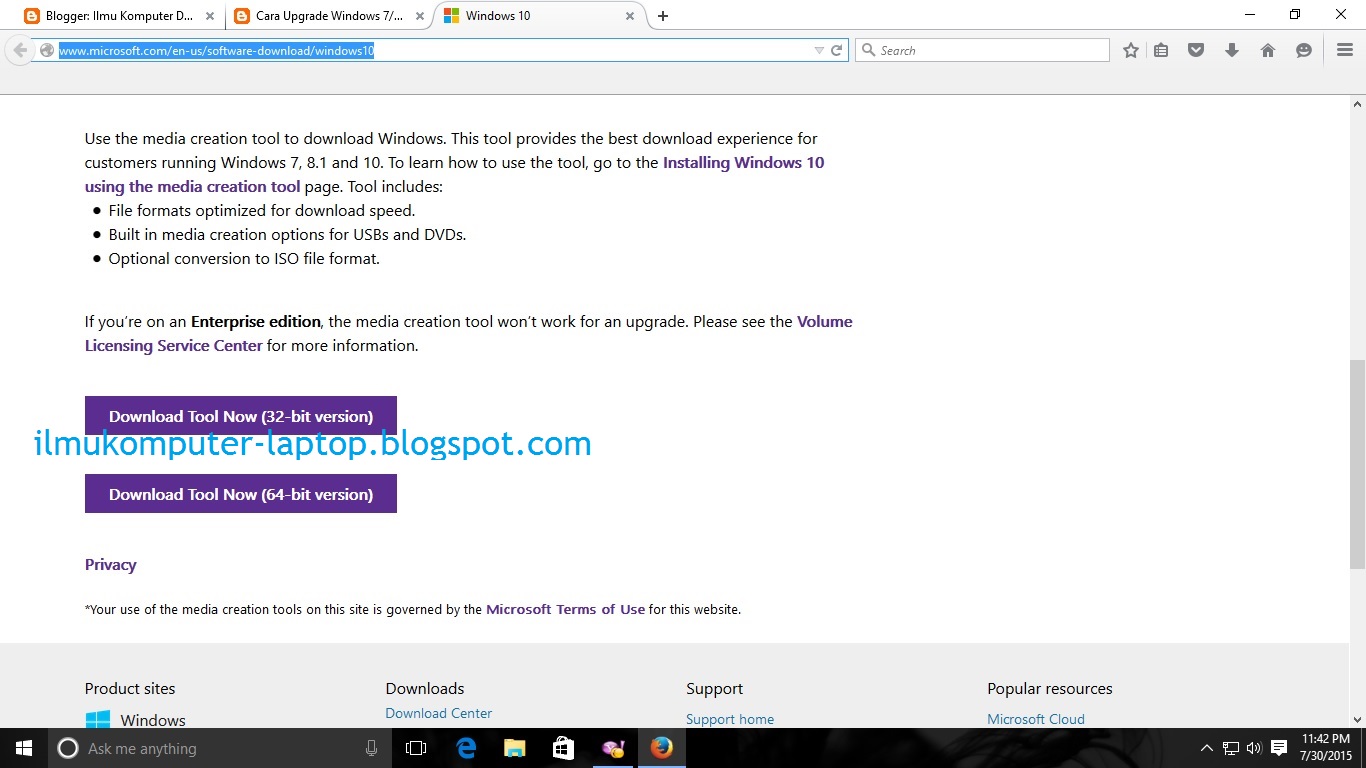1366x768 pixels.
Task: Click the browser back arrow button
Action: (x=20, y=50)
